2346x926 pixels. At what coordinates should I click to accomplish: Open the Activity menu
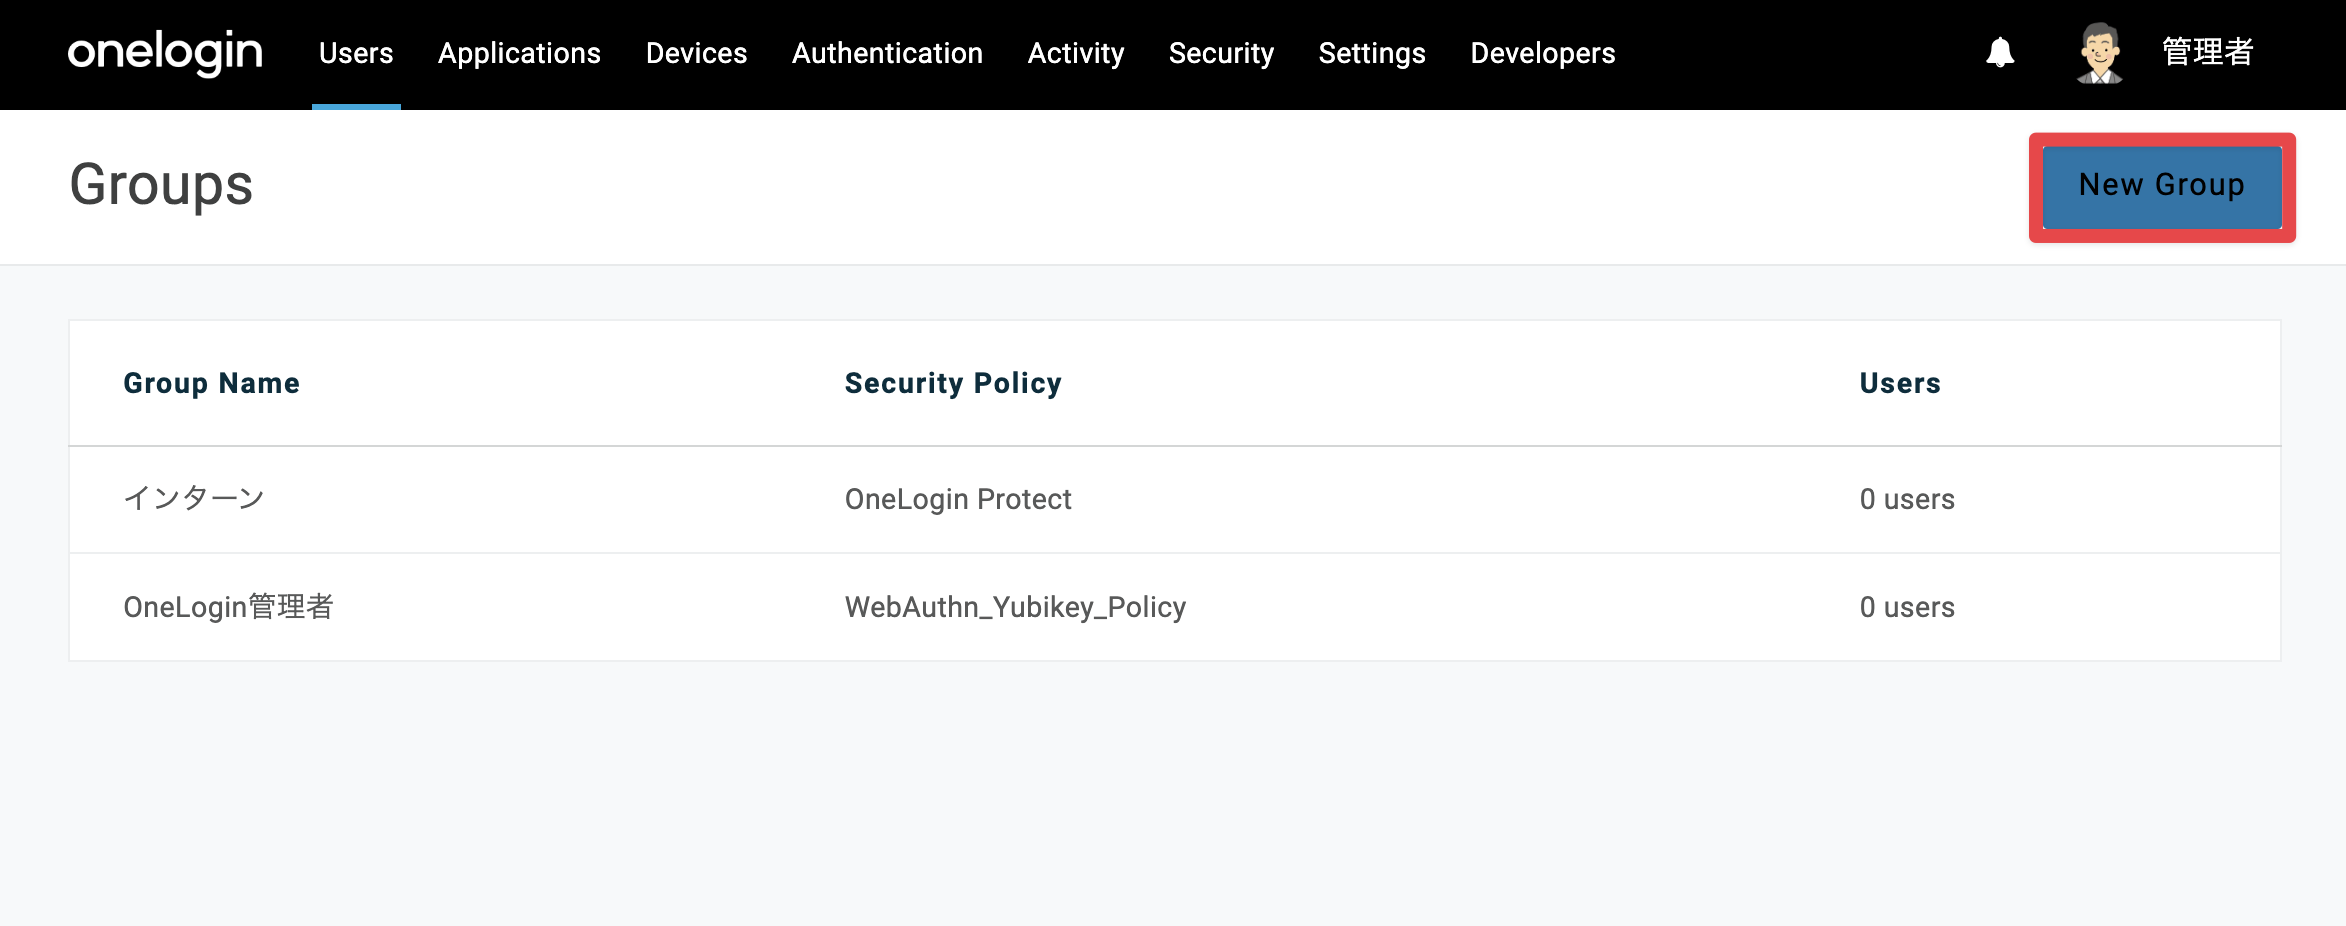(x=1076, y=53)
